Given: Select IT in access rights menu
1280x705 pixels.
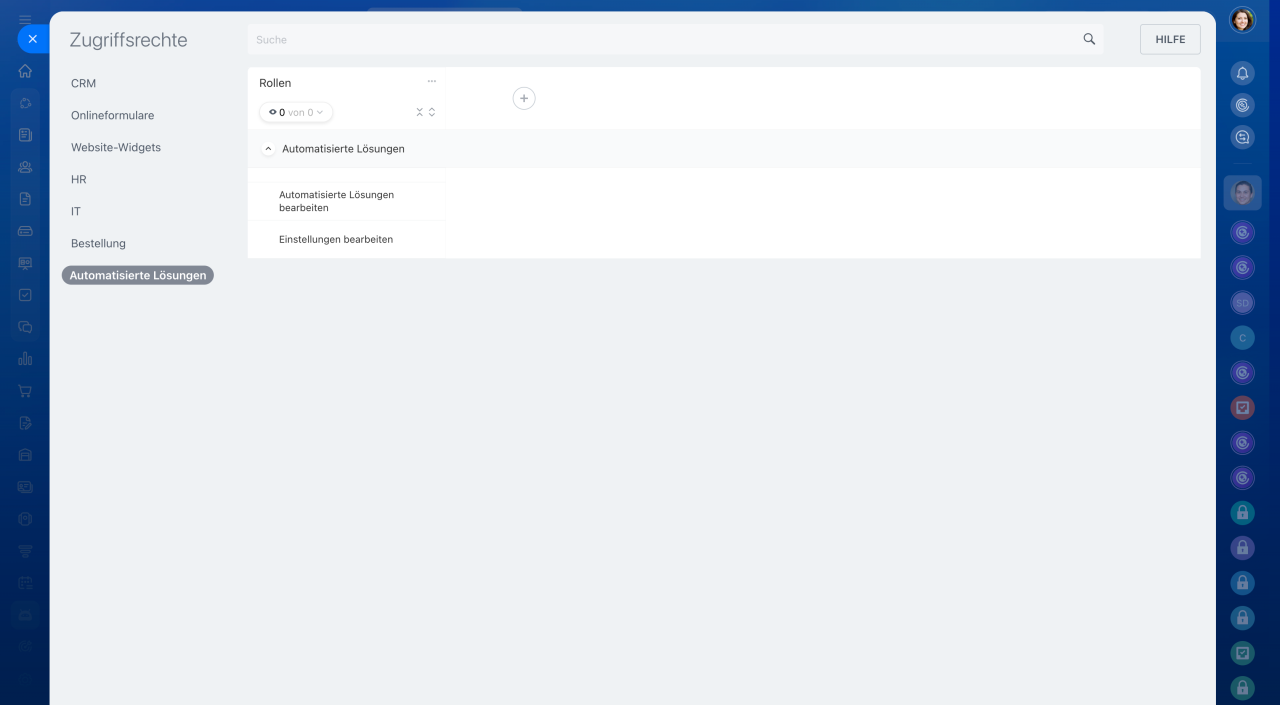Looking at the screenshot, I should pos(76,211).
